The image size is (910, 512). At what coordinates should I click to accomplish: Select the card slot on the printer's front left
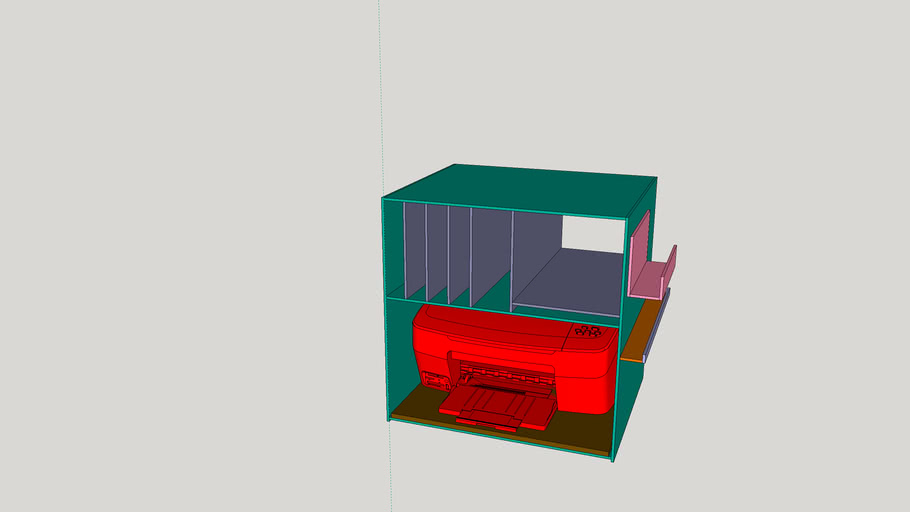(436, 380)
